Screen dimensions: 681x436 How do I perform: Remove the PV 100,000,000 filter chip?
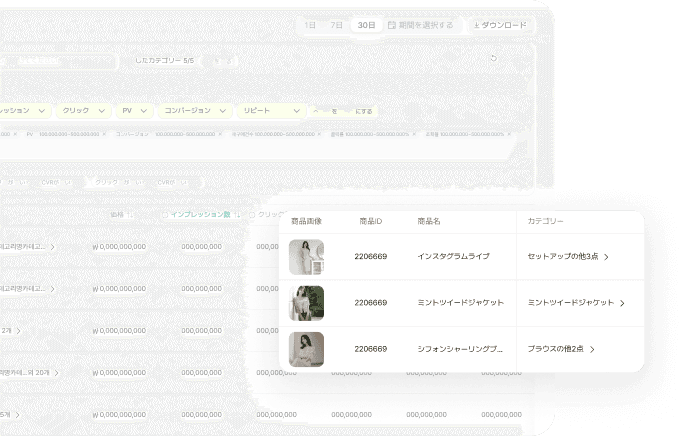(x=104, y=134)
